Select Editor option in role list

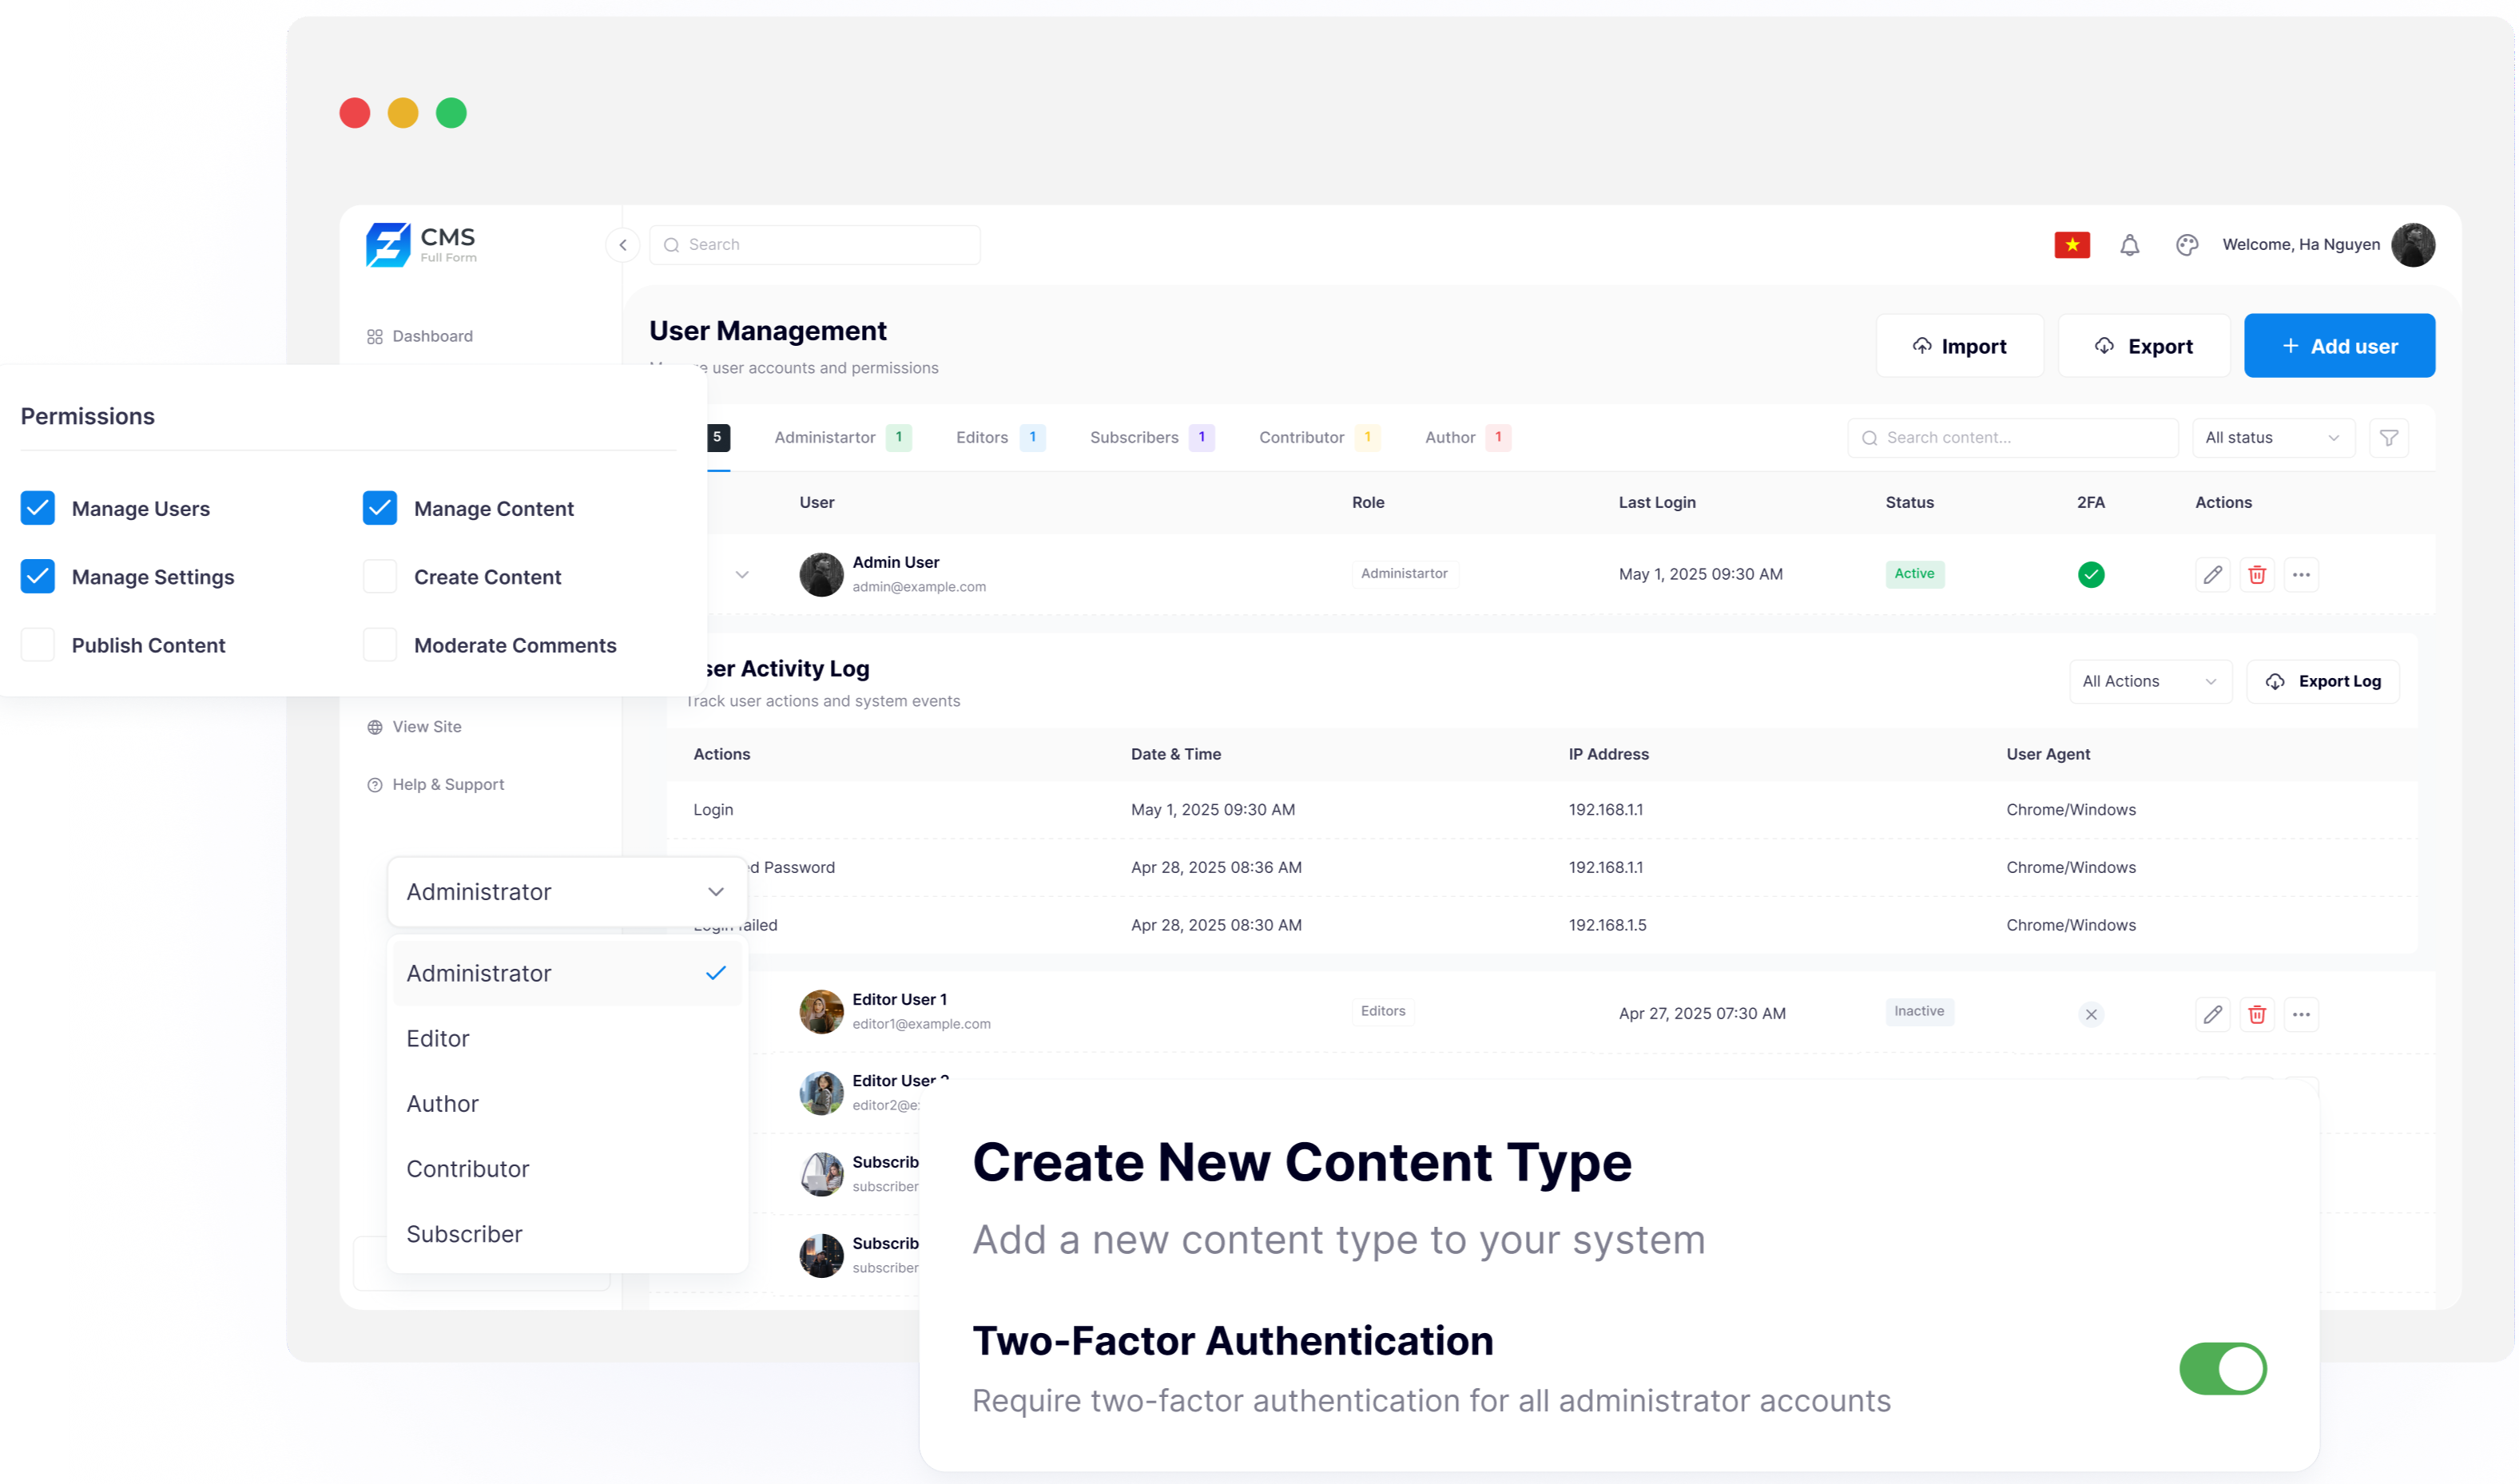(567, 1039)
